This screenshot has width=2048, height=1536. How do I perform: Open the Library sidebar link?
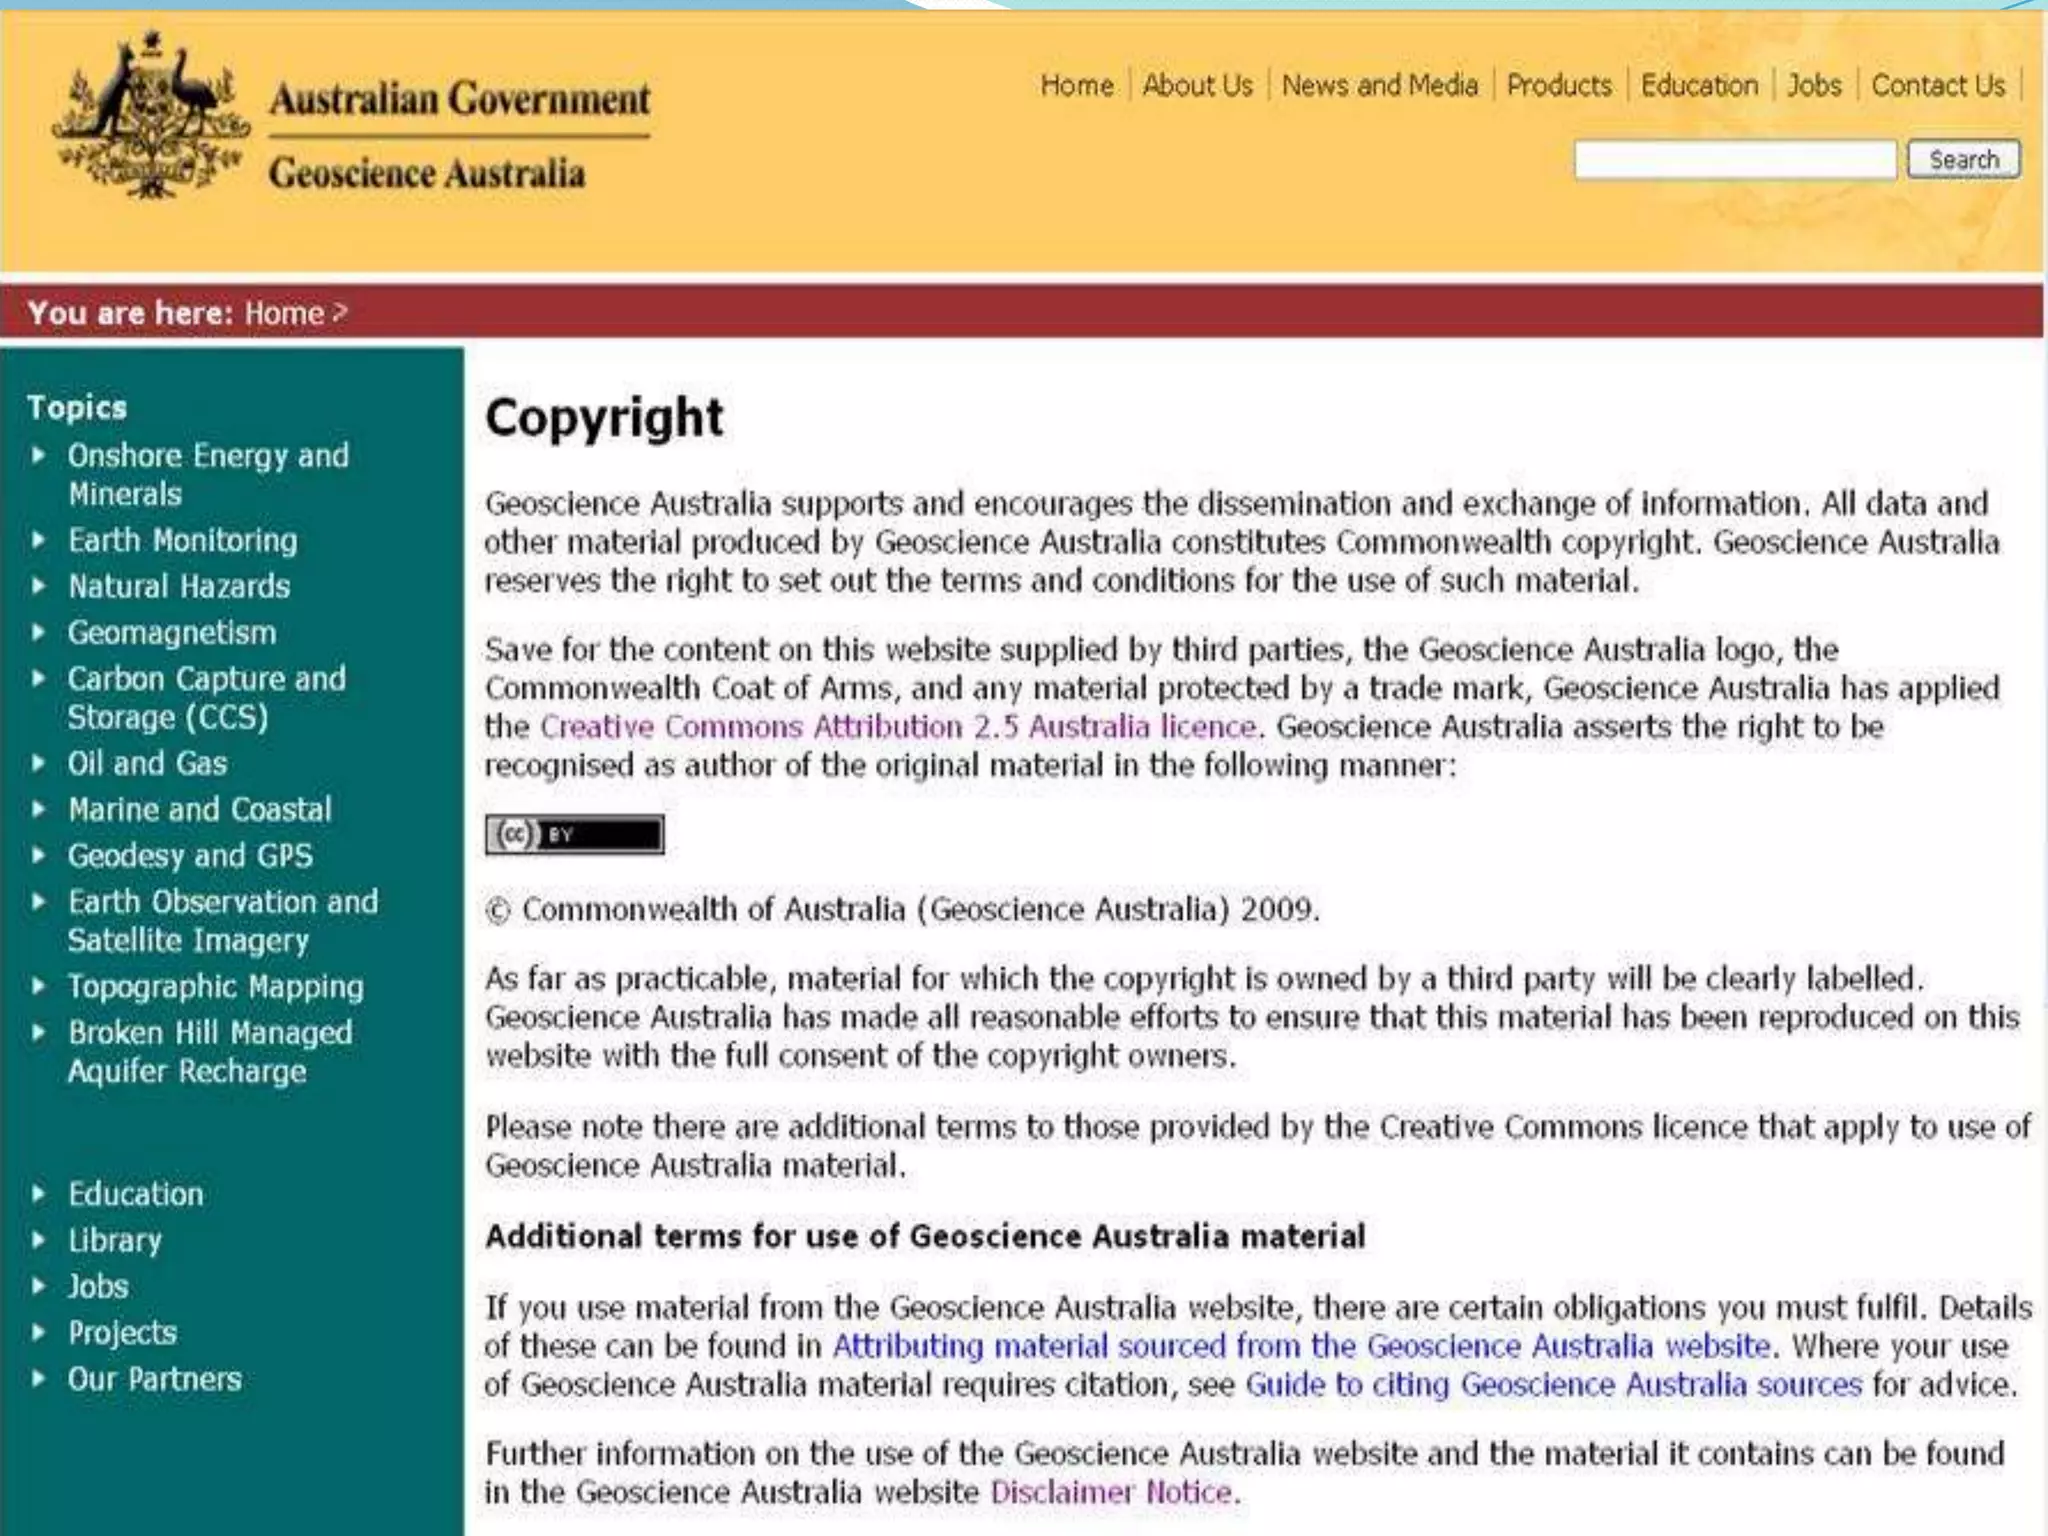click(x=114, y=1240)
